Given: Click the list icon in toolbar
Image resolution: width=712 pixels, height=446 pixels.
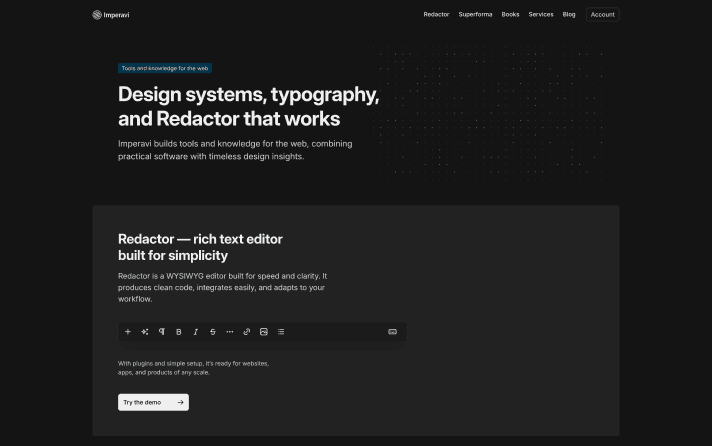Looking at the screenshot, I should [281, 332].
